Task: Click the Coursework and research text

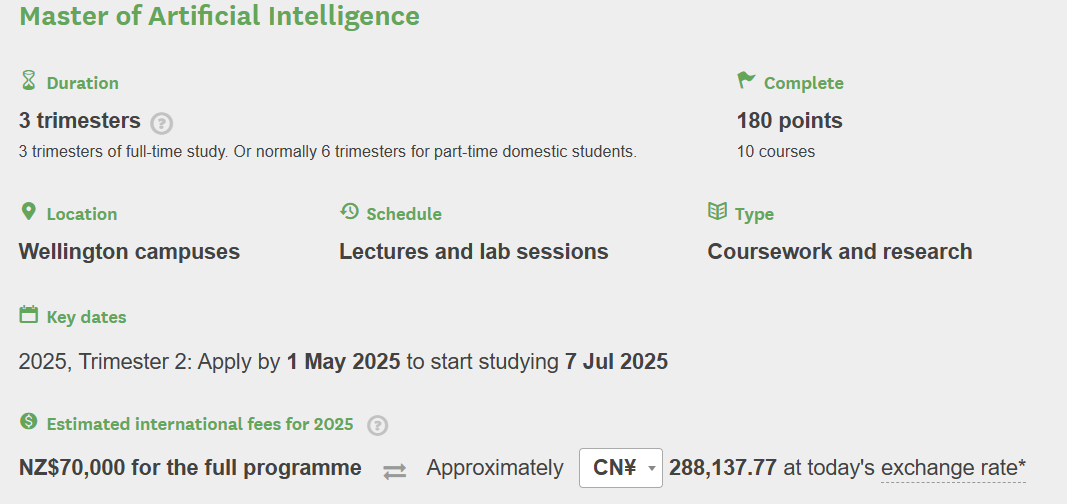Action: (x=840, y=252)
